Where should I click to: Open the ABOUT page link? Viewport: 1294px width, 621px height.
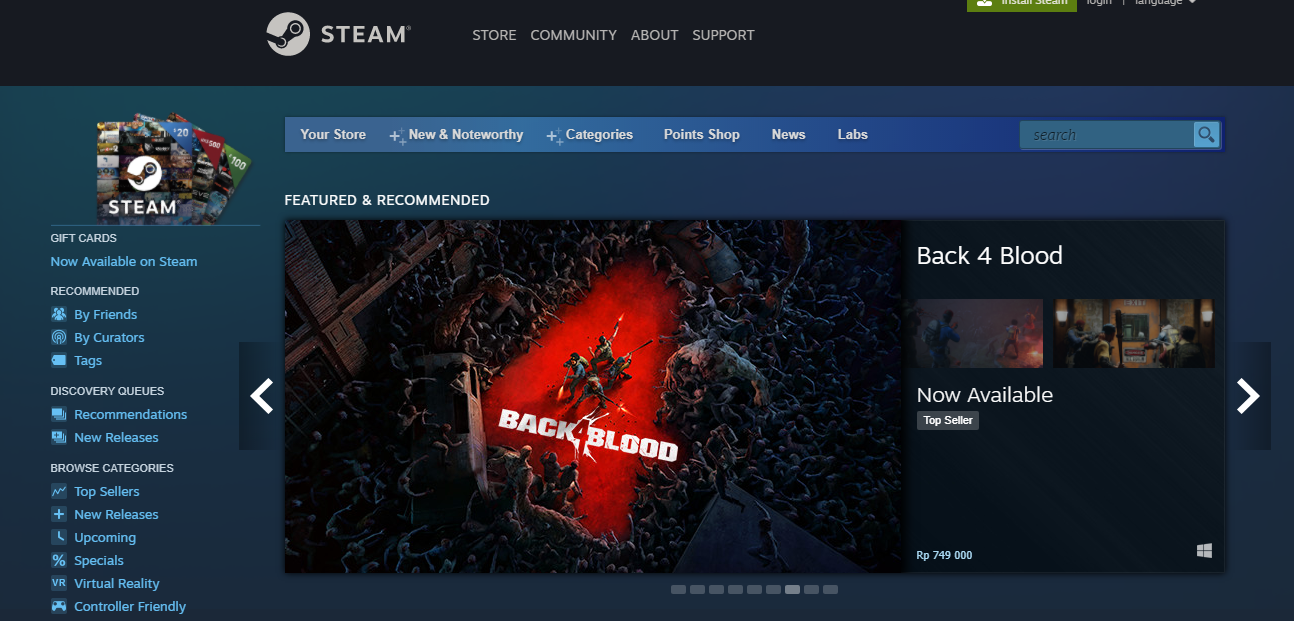[655, 35]
